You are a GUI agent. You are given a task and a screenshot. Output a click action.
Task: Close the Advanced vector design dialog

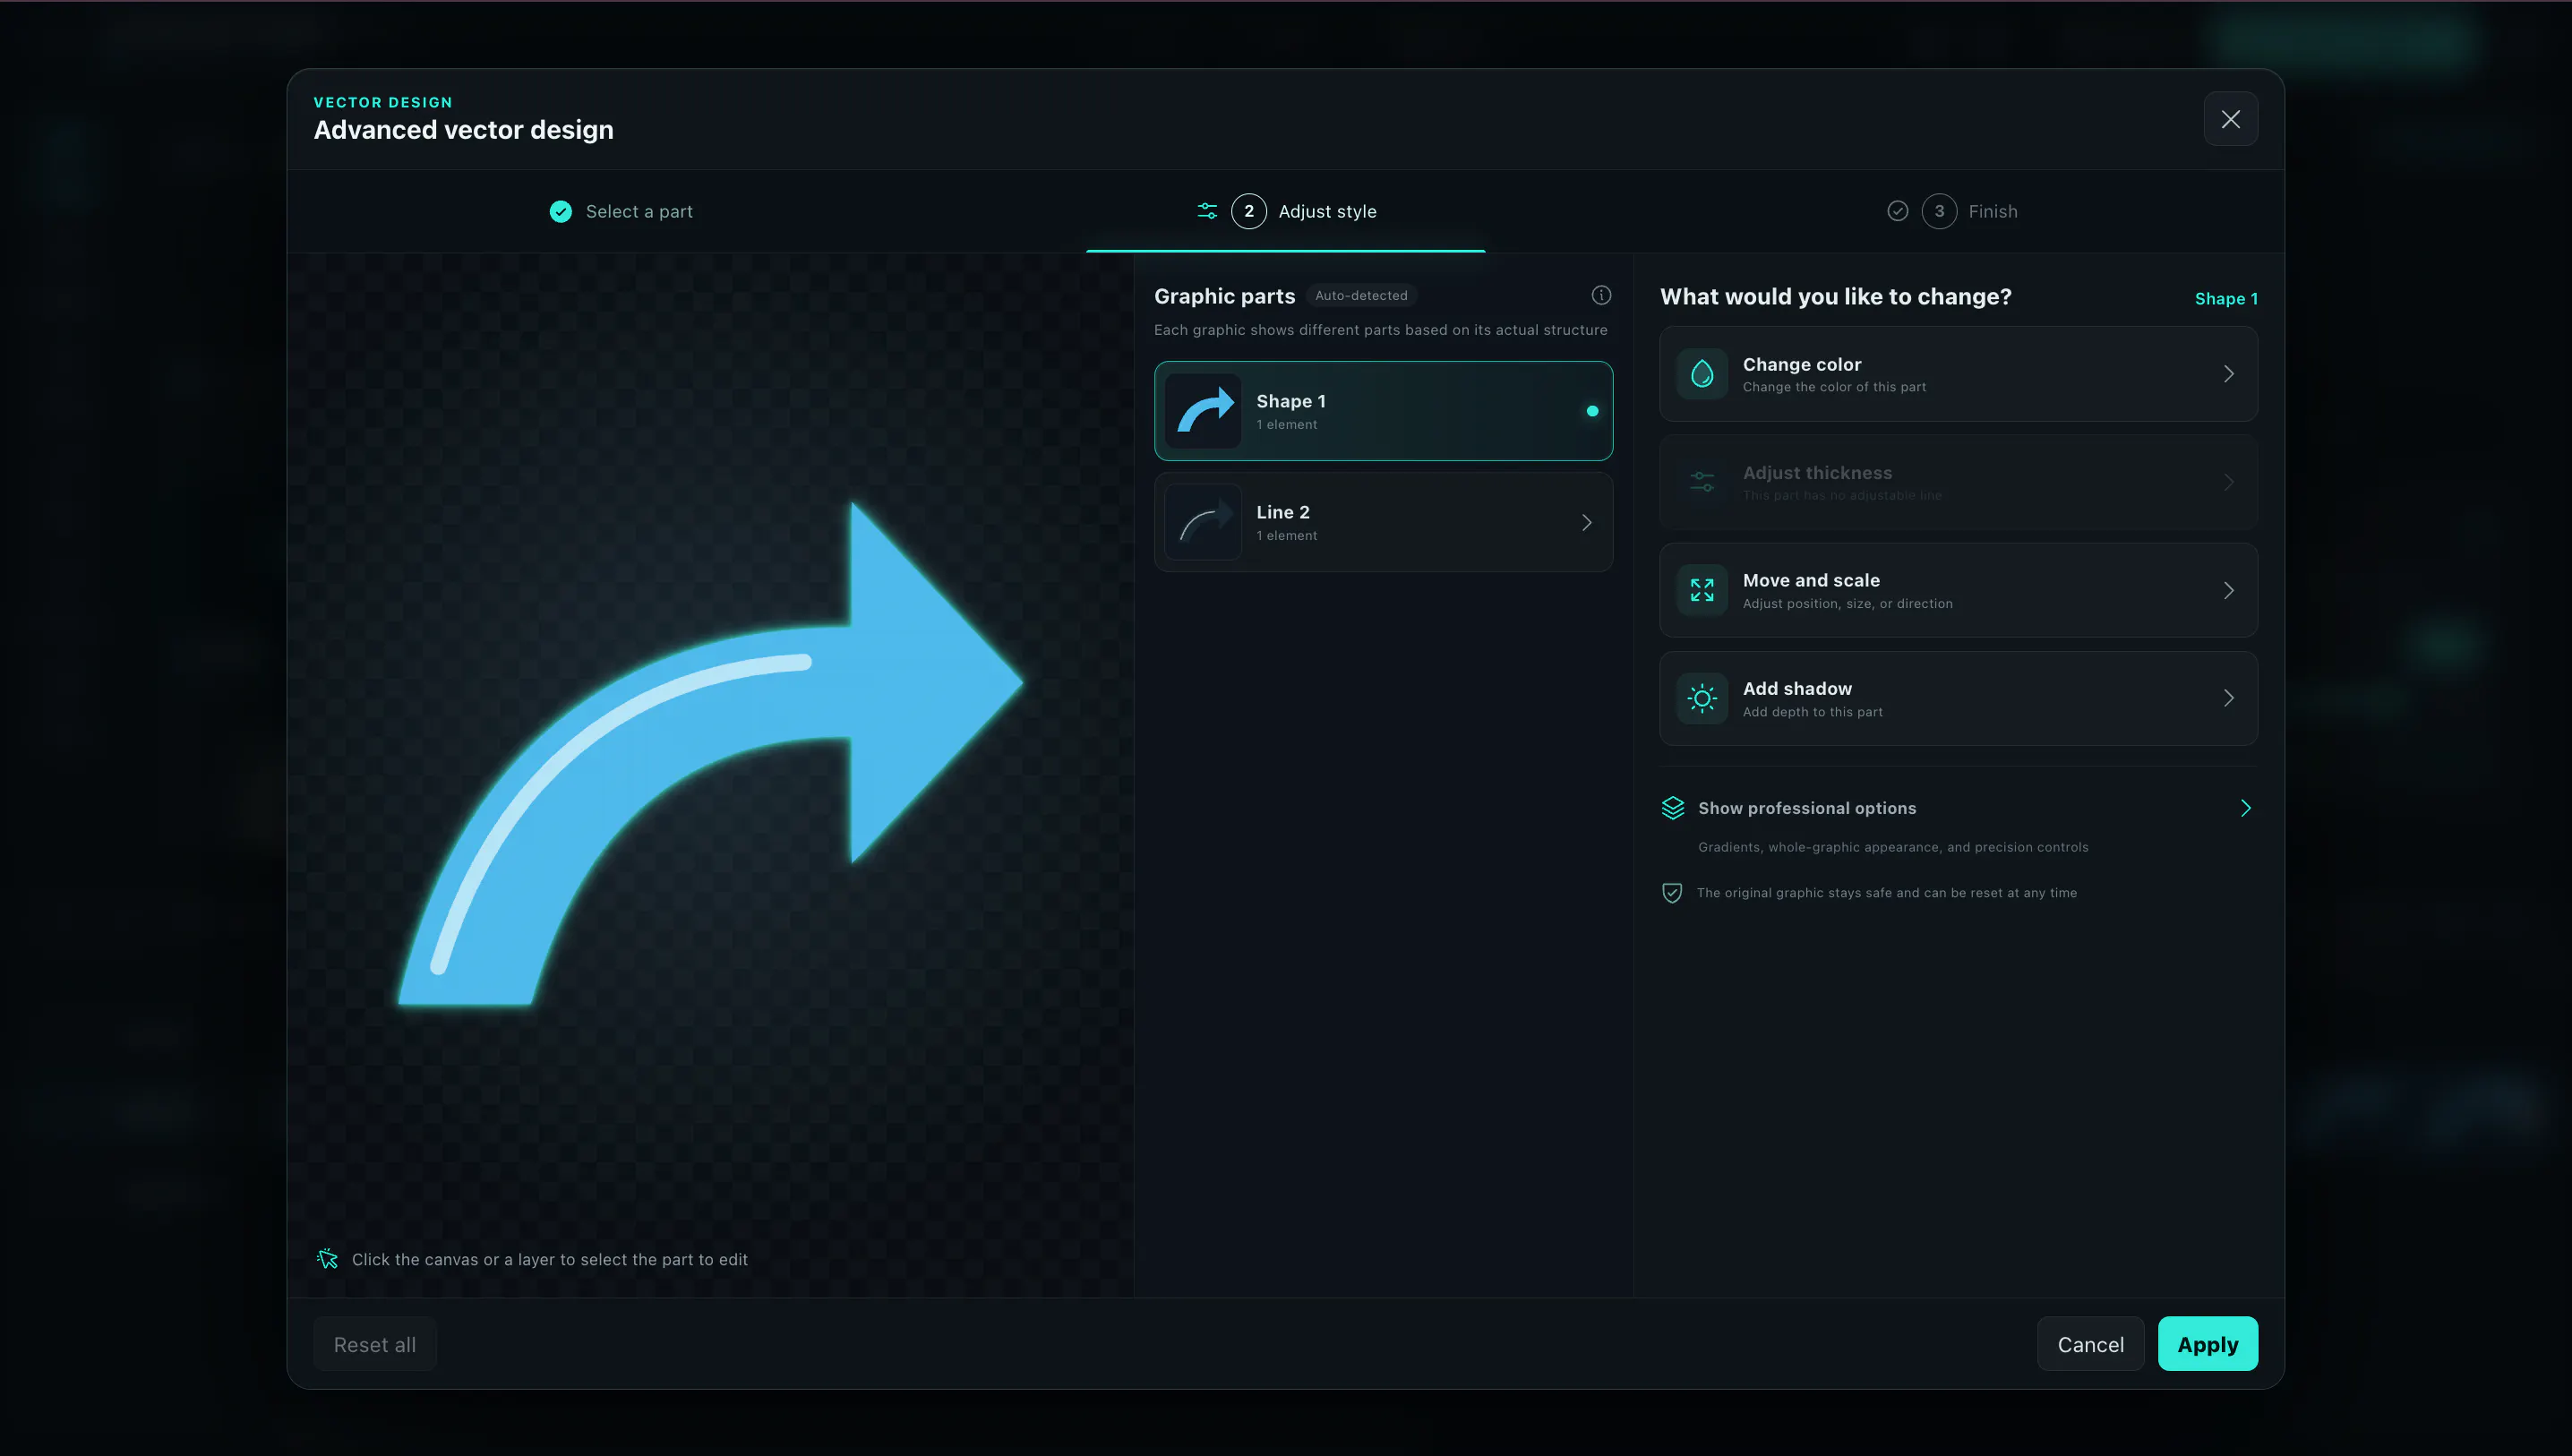tap(2230, 119)
